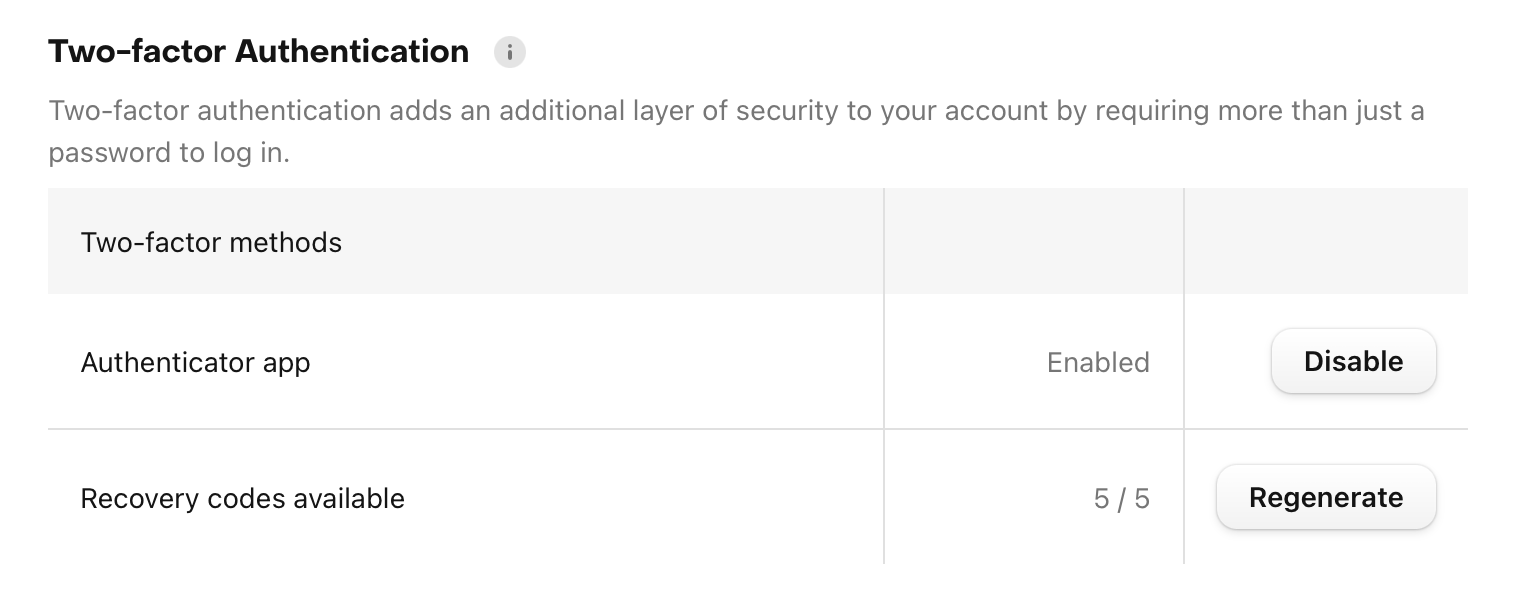Disable the Authenticator app method

point(1353,361)
